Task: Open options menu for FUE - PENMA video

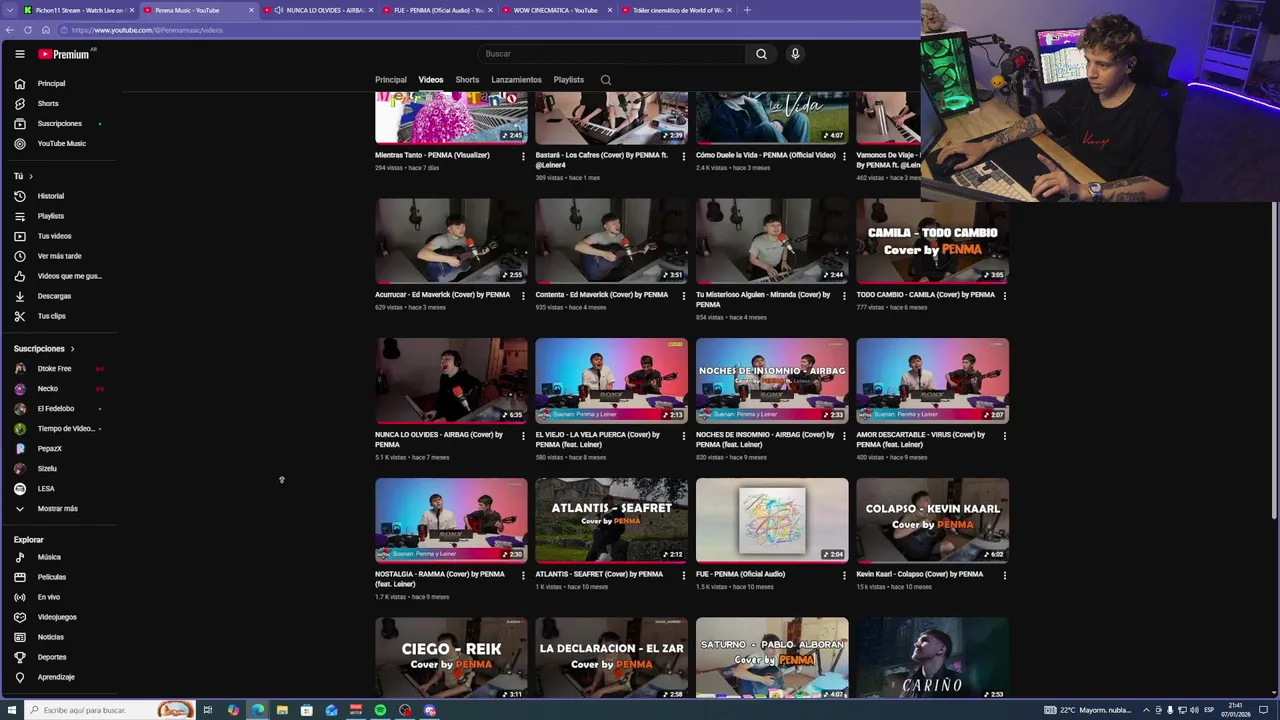Action: [844, 575]
